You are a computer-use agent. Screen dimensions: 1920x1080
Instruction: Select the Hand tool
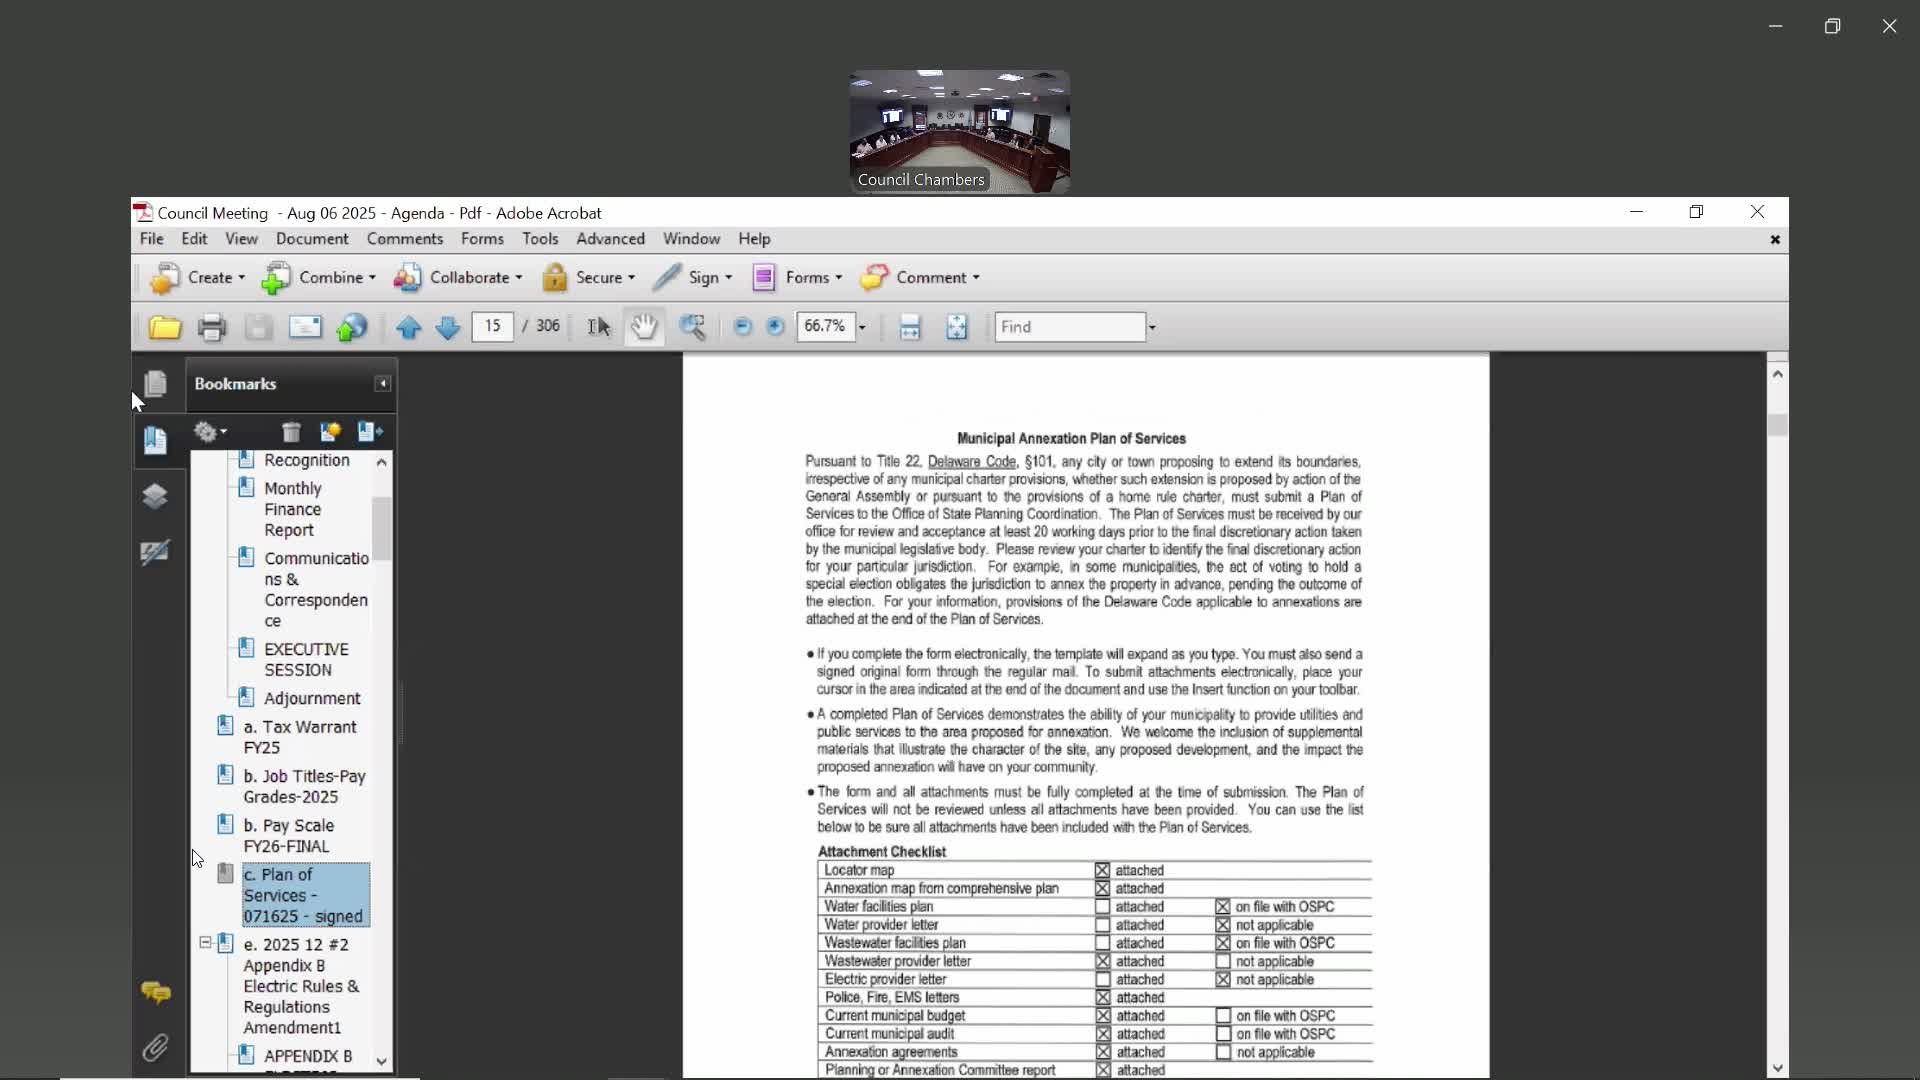pyautogui.click(x=644, y=327)
